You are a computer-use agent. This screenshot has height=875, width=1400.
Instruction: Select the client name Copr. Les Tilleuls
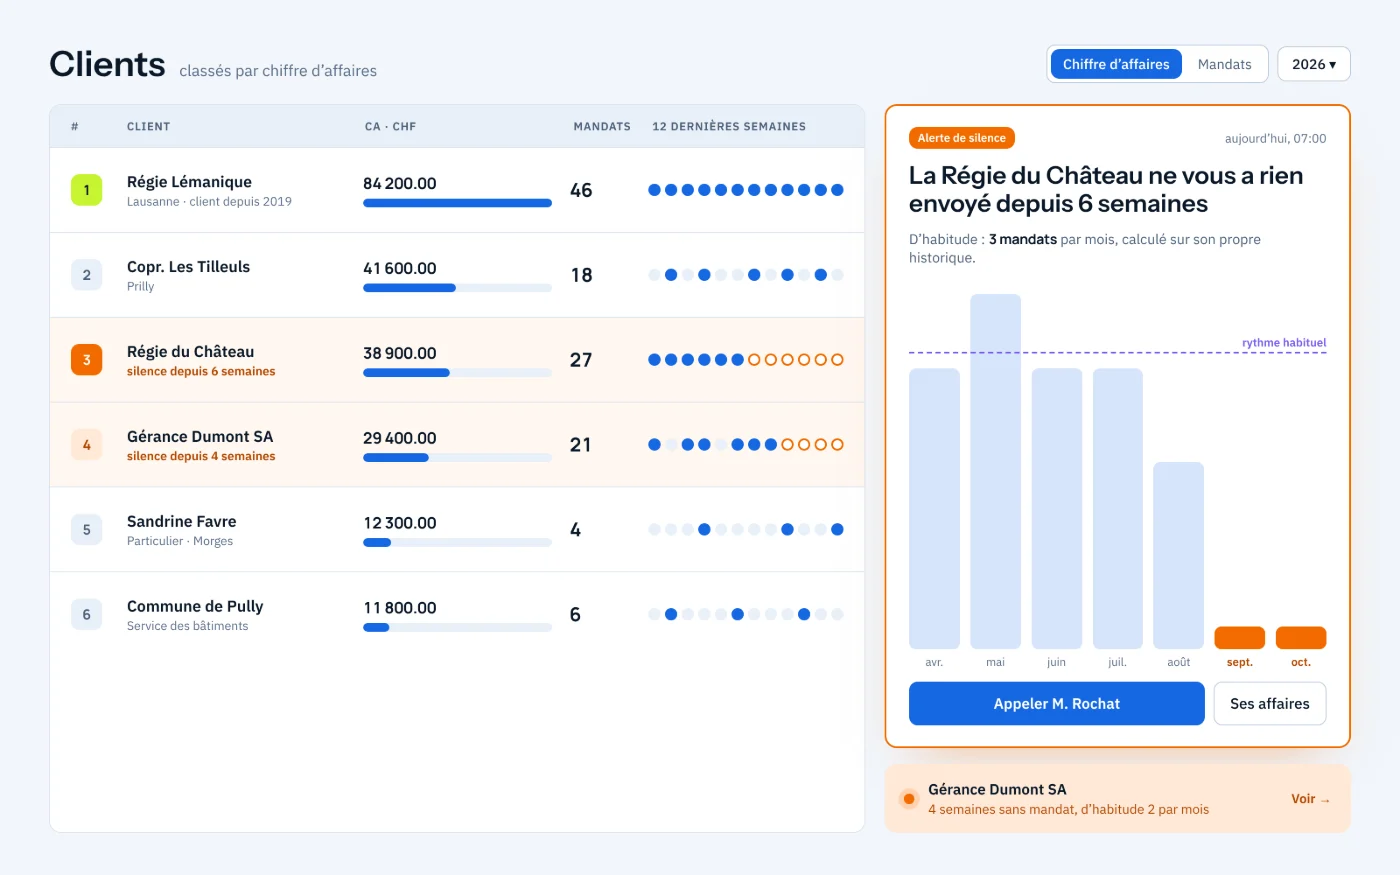tap(188, 267)
